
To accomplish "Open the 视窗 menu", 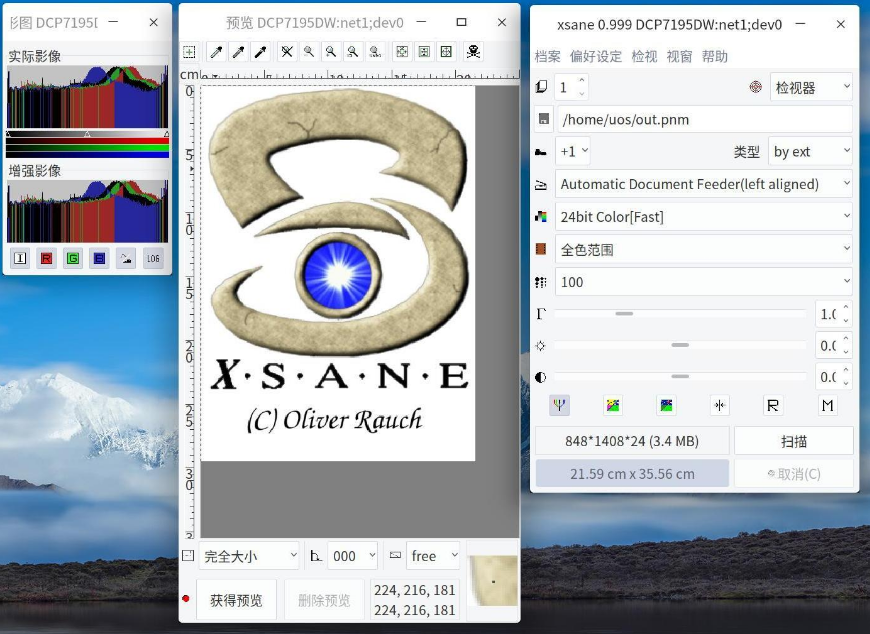I will (679, 57).
